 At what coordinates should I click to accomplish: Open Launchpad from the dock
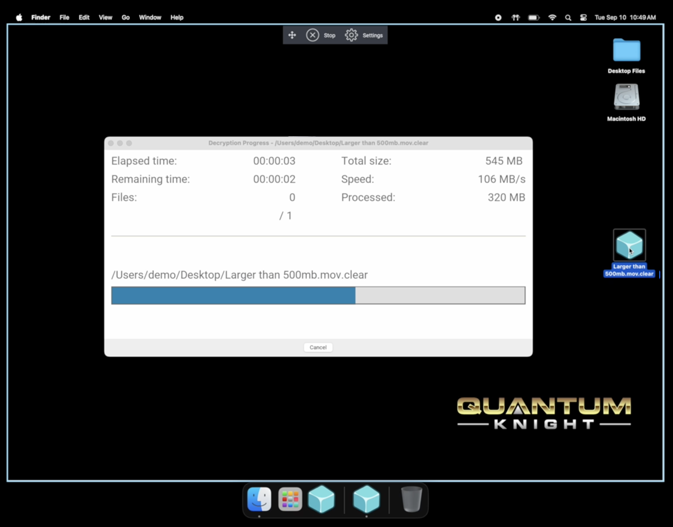tap(290, 499)
